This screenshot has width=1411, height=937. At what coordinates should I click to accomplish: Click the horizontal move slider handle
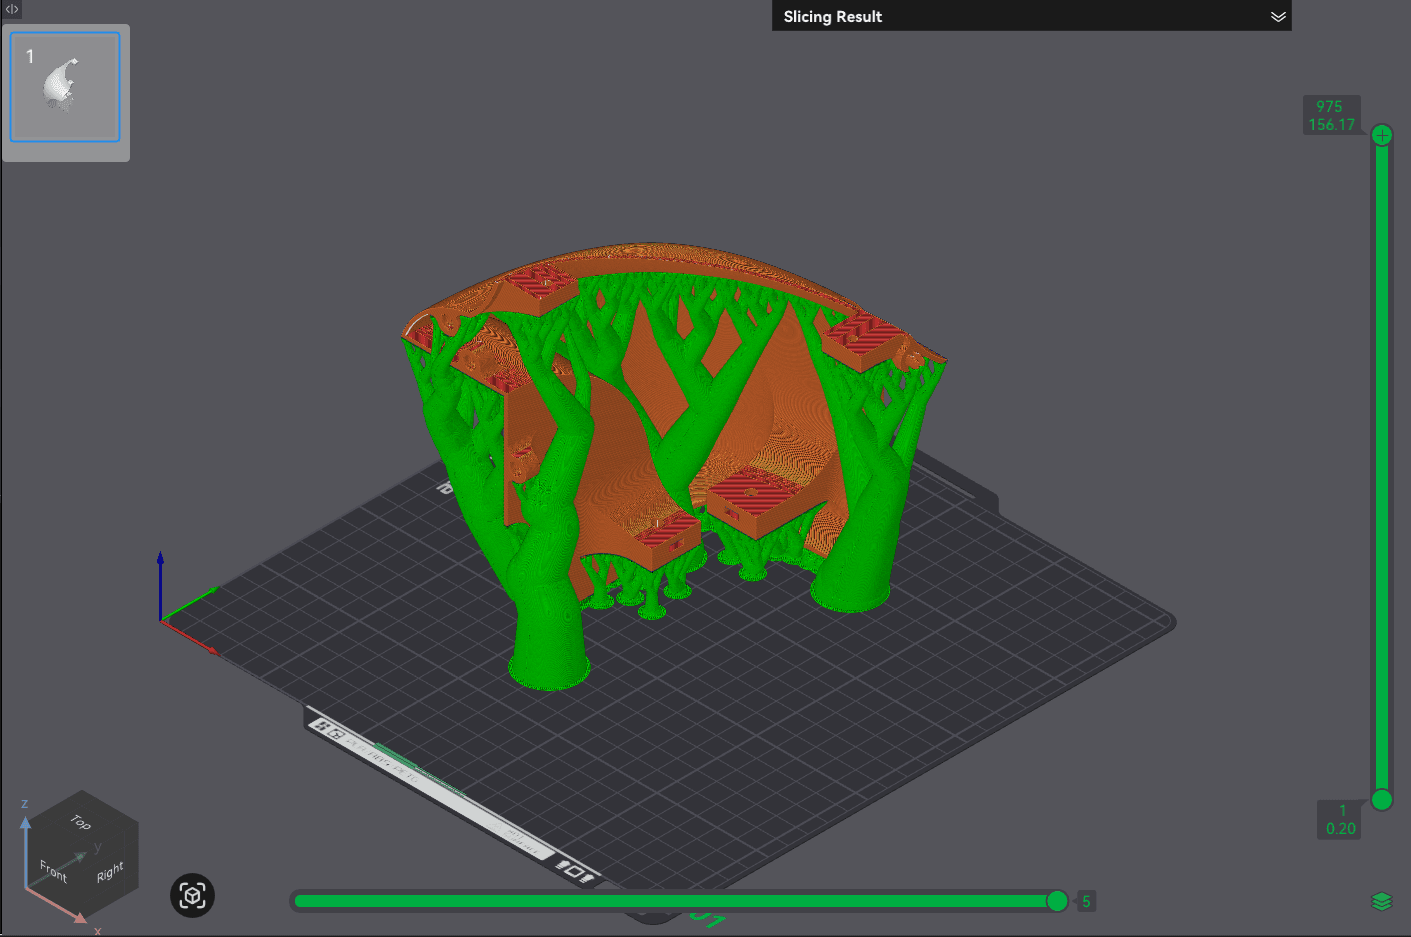point(1056,900)
